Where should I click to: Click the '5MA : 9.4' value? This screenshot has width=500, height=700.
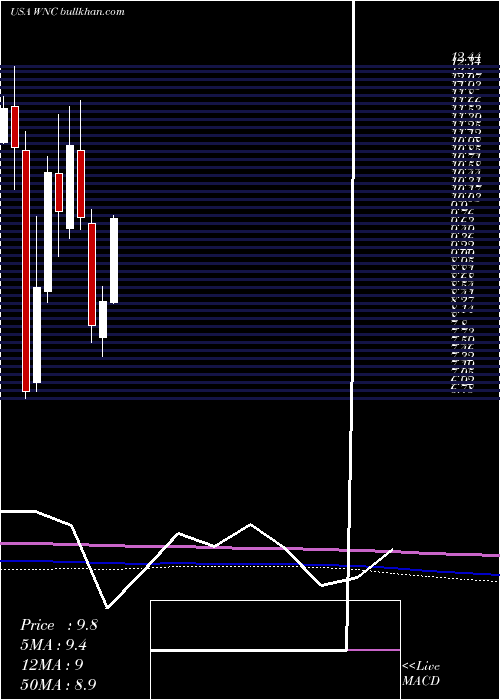pos(54,645)
